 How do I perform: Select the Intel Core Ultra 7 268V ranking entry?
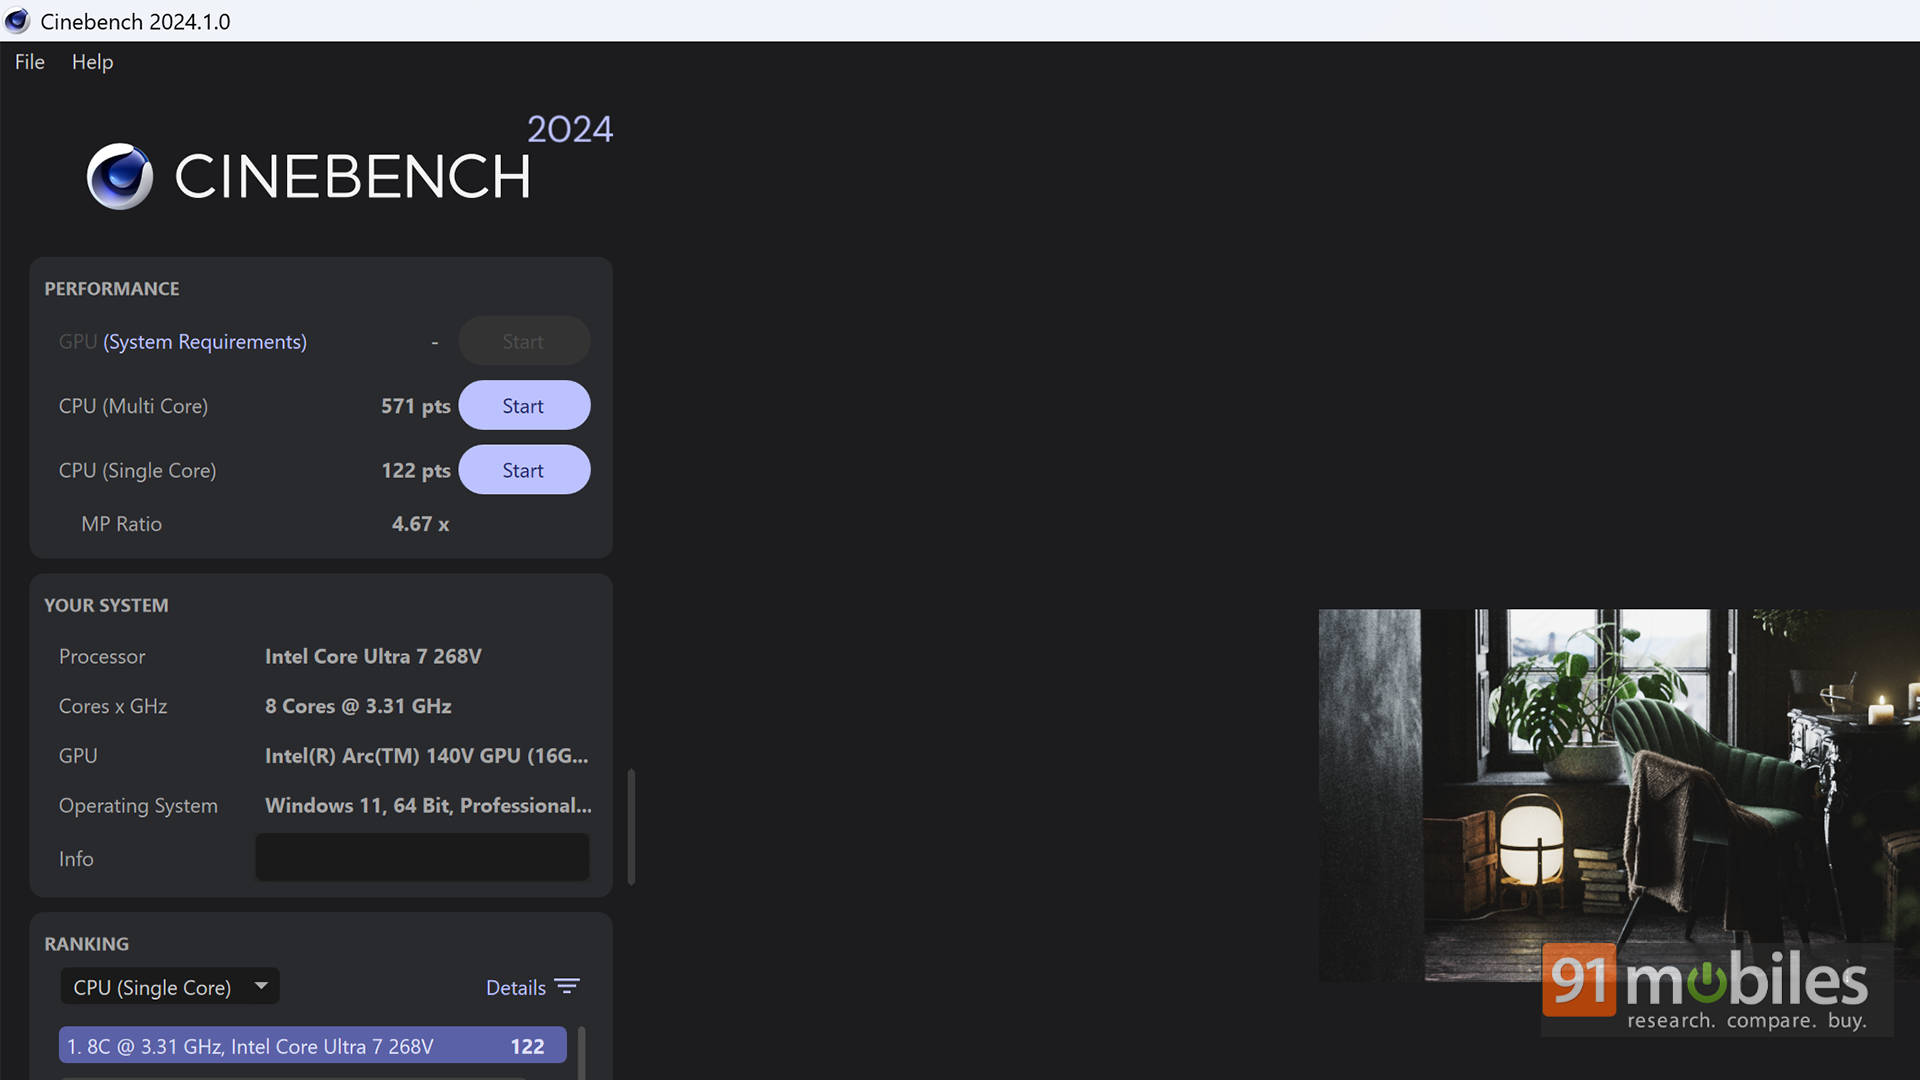pos(312,1046)
